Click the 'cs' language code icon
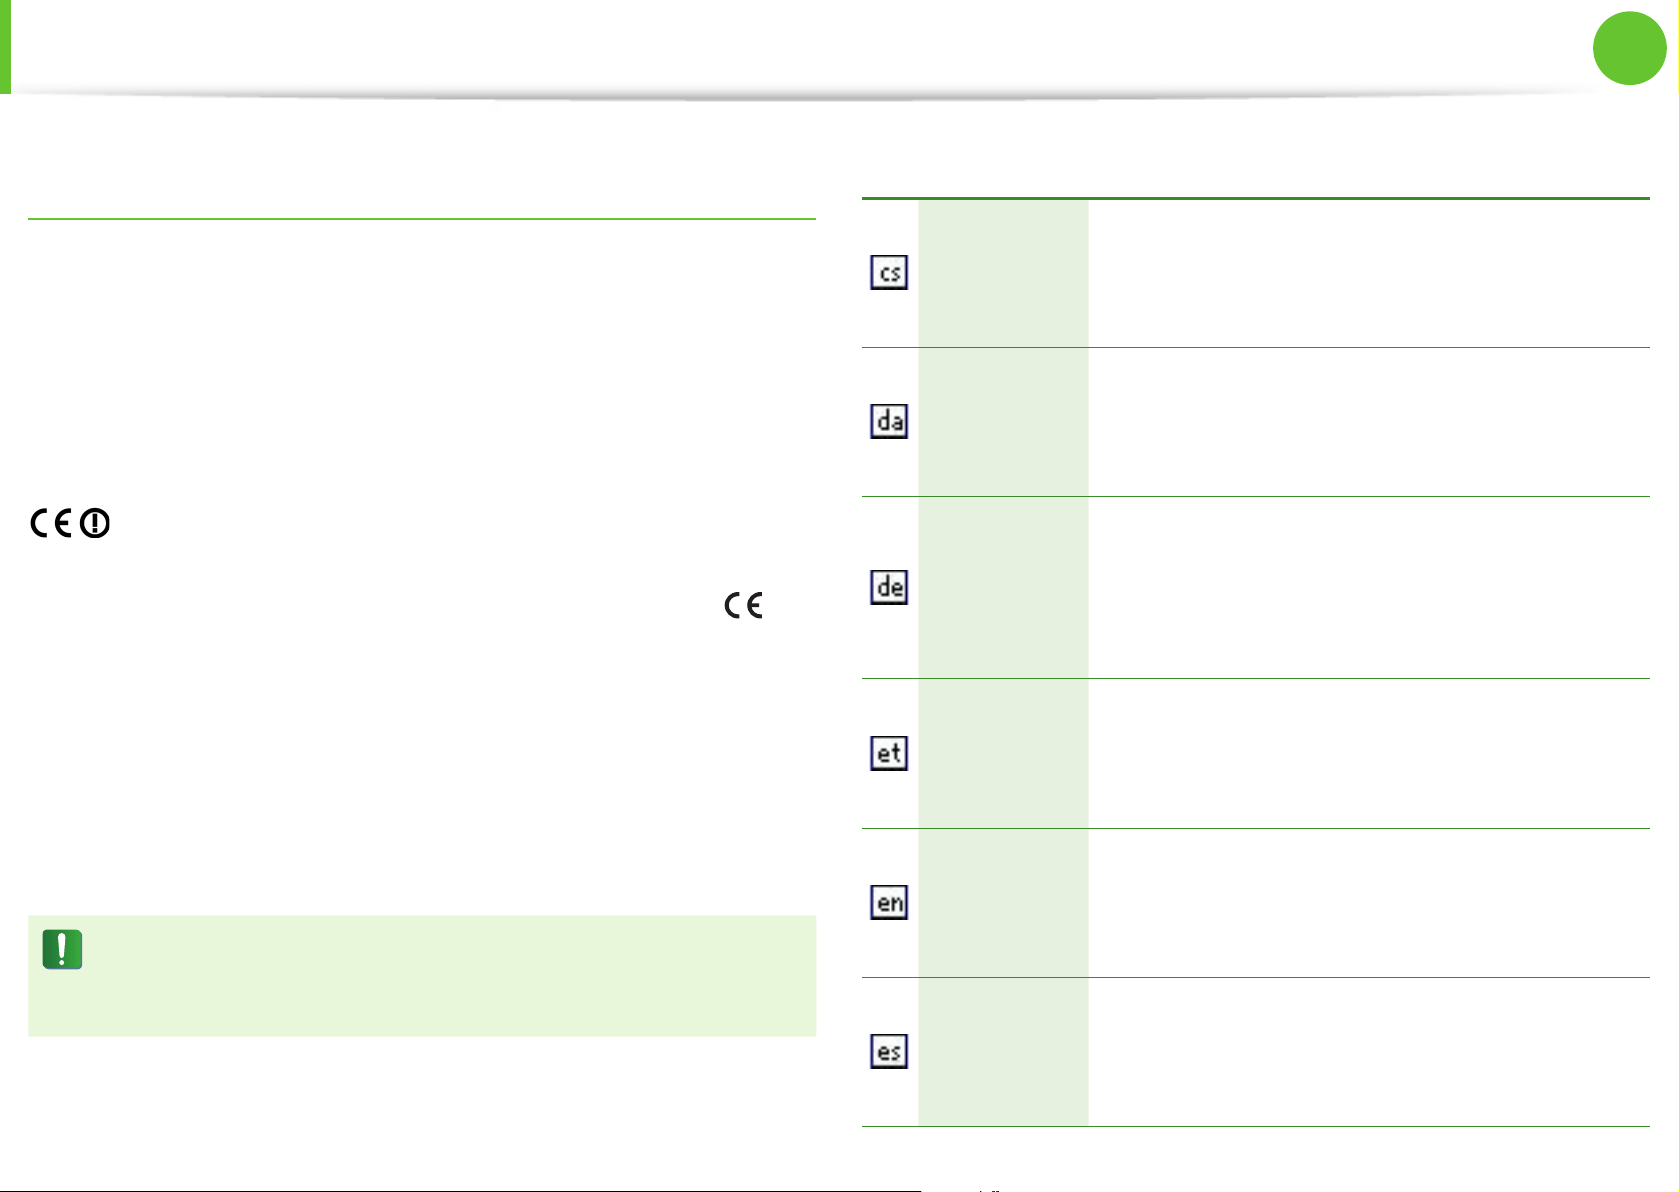Image resolution: width=1679 pixels, height=1192 pixels. click(x=889, y=272)
